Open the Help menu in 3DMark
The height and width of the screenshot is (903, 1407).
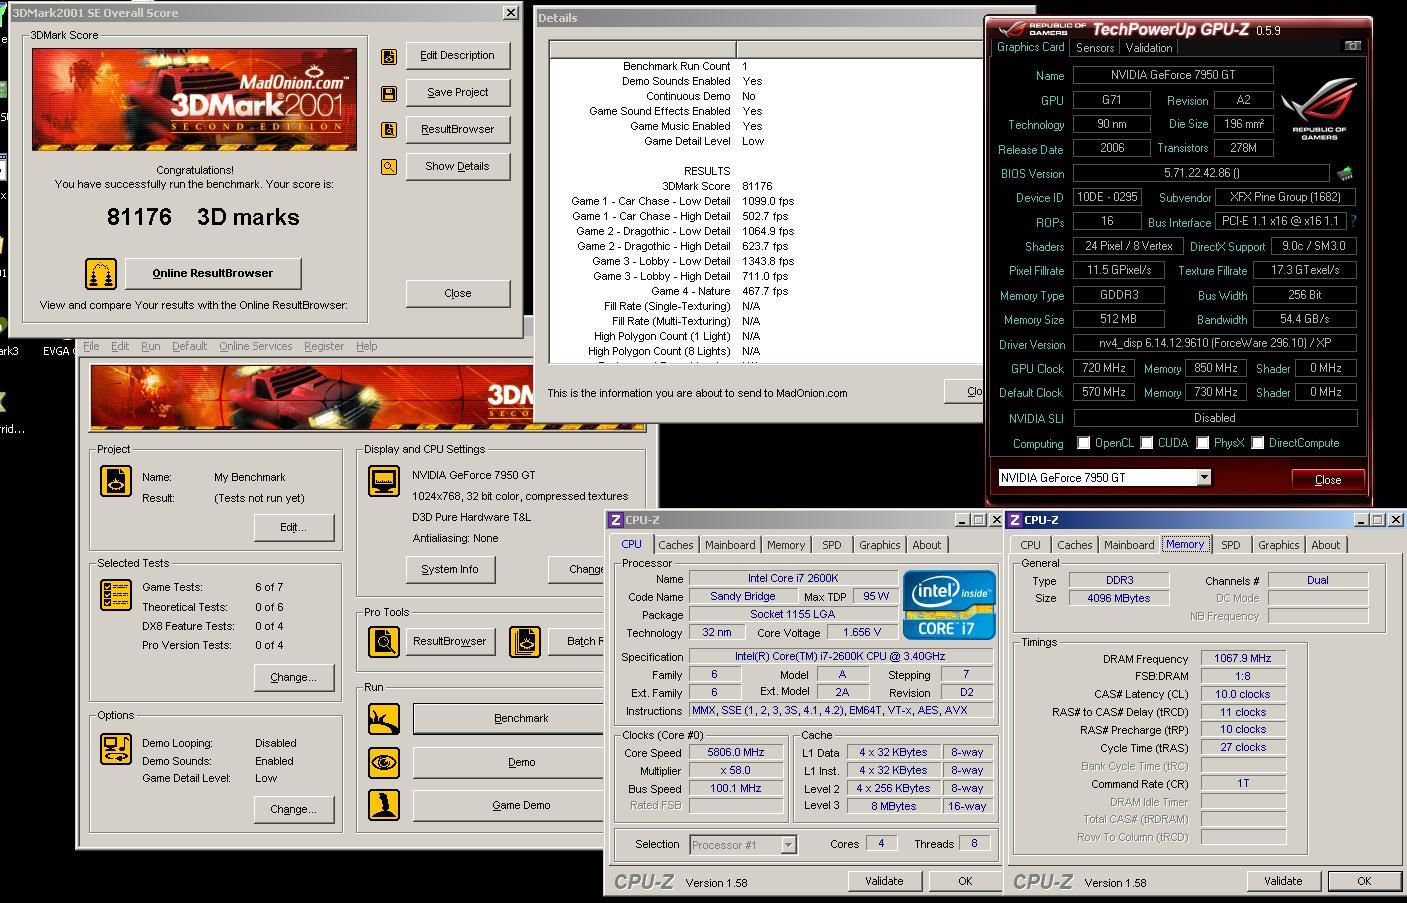pos(366,346)
